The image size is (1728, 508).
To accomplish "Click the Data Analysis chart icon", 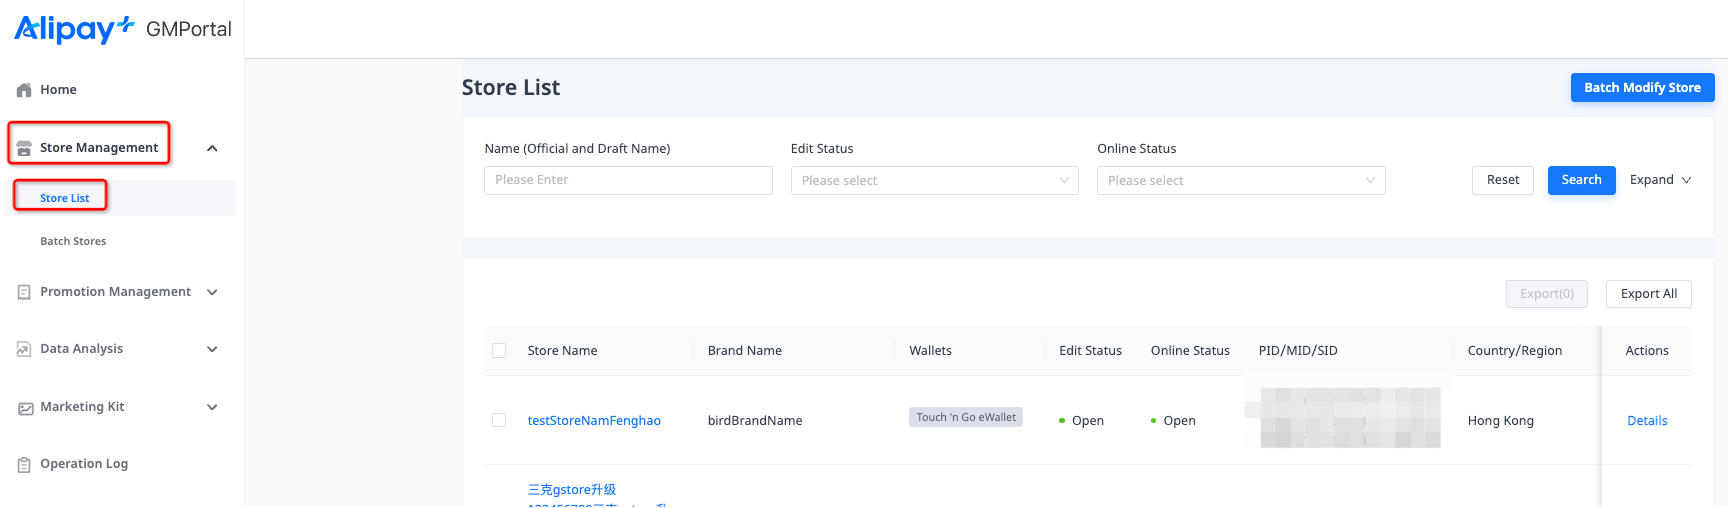I will click(x=24, y=349).
